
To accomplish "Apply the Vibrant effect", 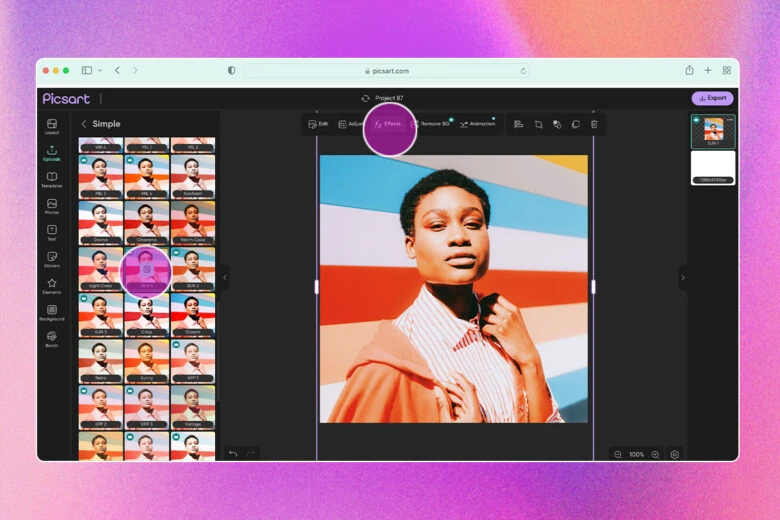I will [x=193, y=315].
